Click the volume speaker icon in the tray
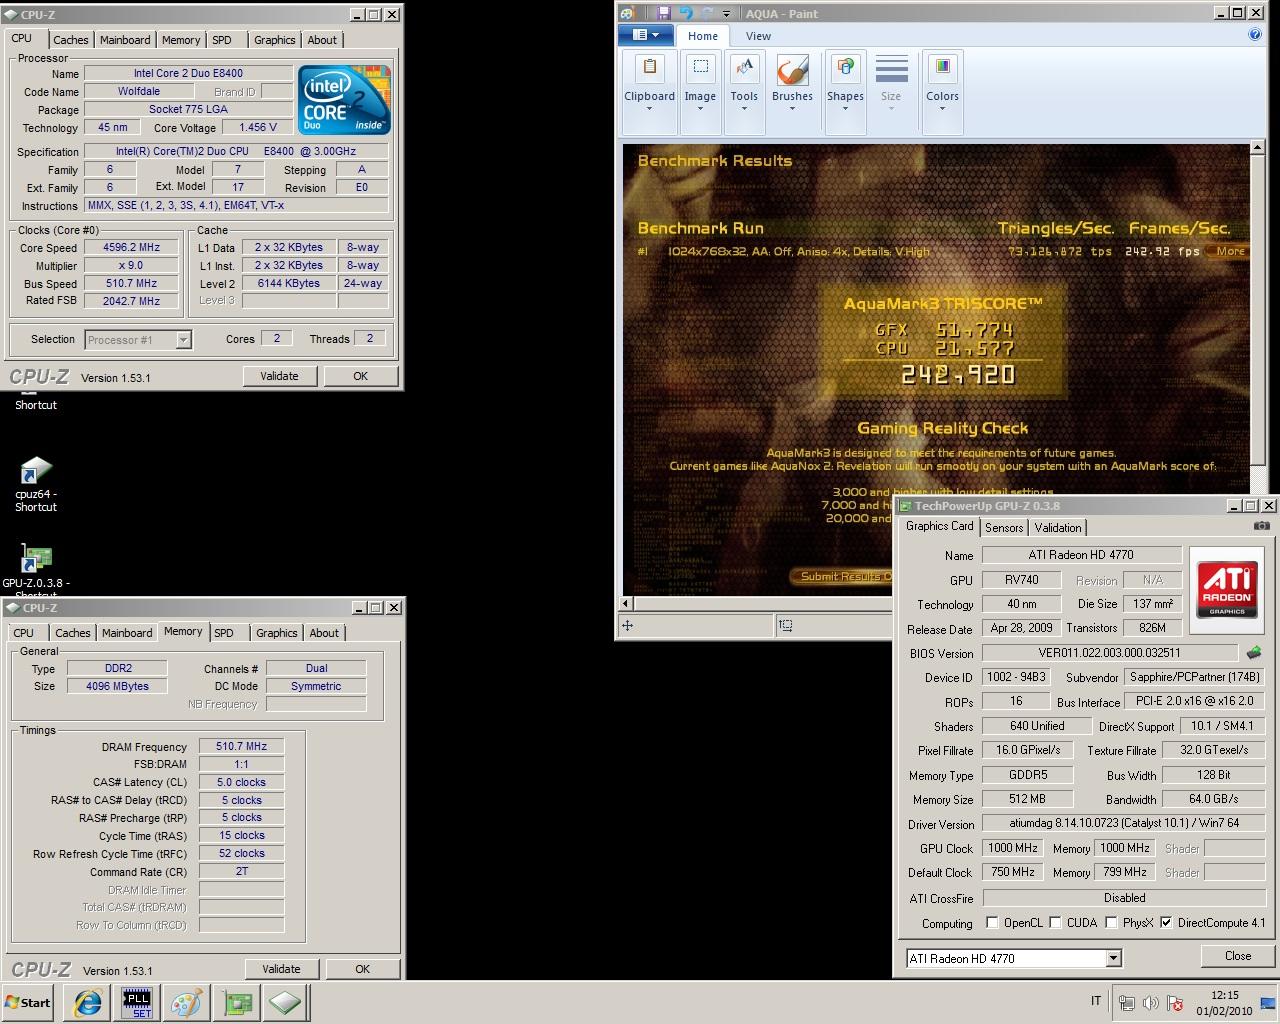 tap(1150, 1003)
